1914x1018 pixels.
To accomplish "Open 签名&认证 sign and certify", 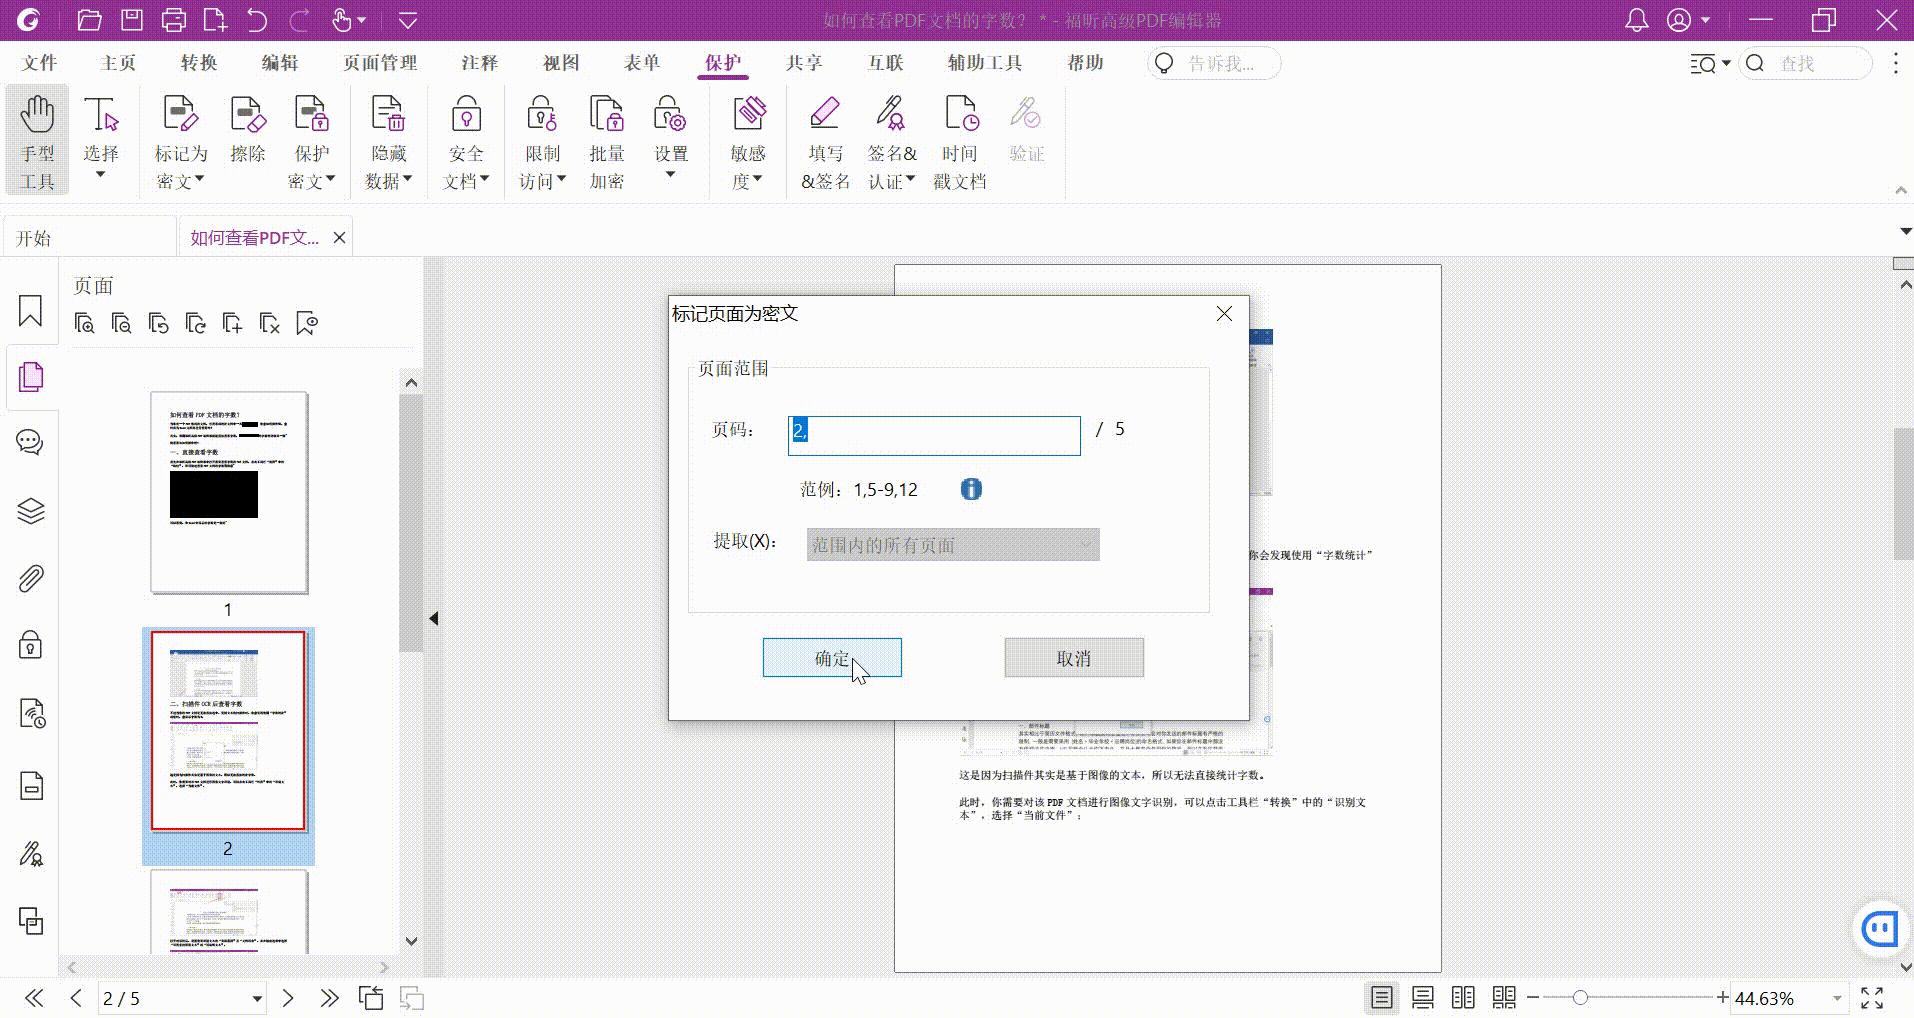I will point(891,140).
